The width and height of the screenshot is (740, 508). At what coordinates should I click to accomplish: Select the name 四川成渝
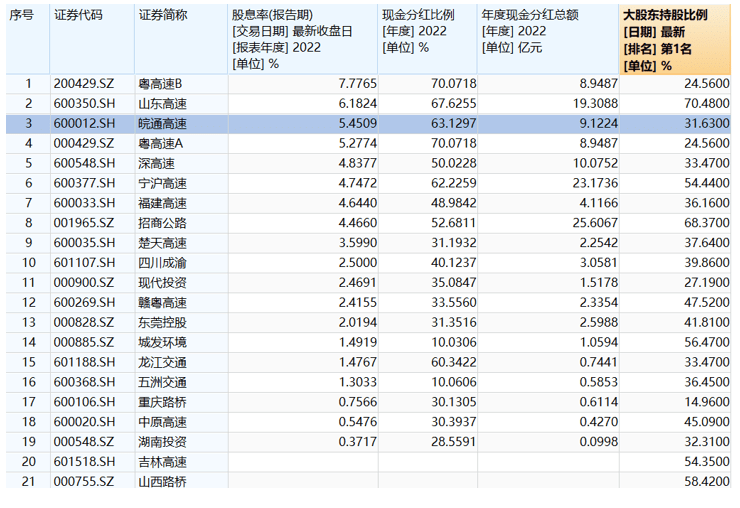point(163,262)
